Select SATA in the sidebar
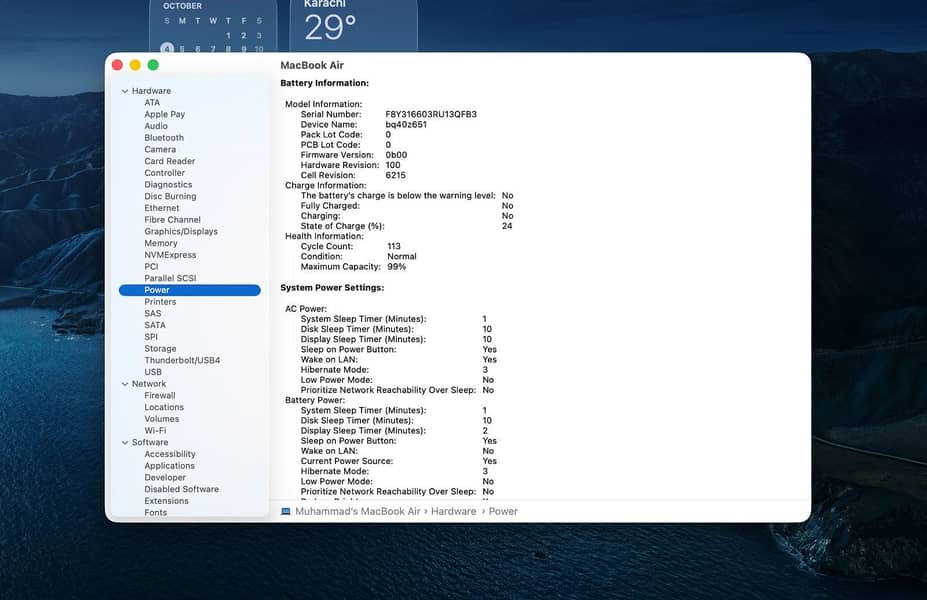927x600 pixels. 154,325
